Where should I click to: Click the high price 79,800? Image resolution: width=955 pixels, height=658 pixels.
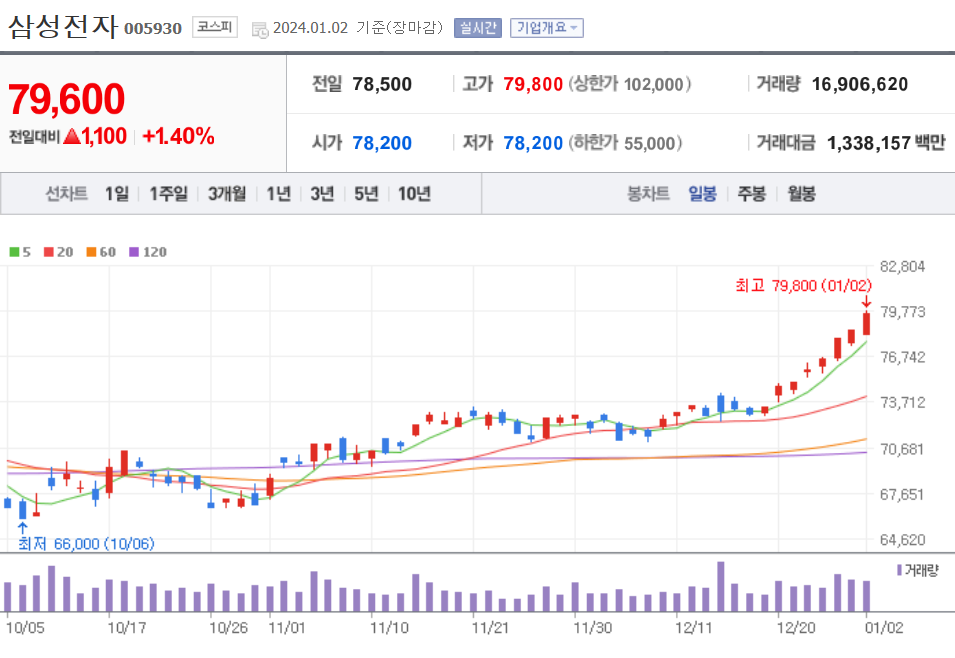coord(533,84)
